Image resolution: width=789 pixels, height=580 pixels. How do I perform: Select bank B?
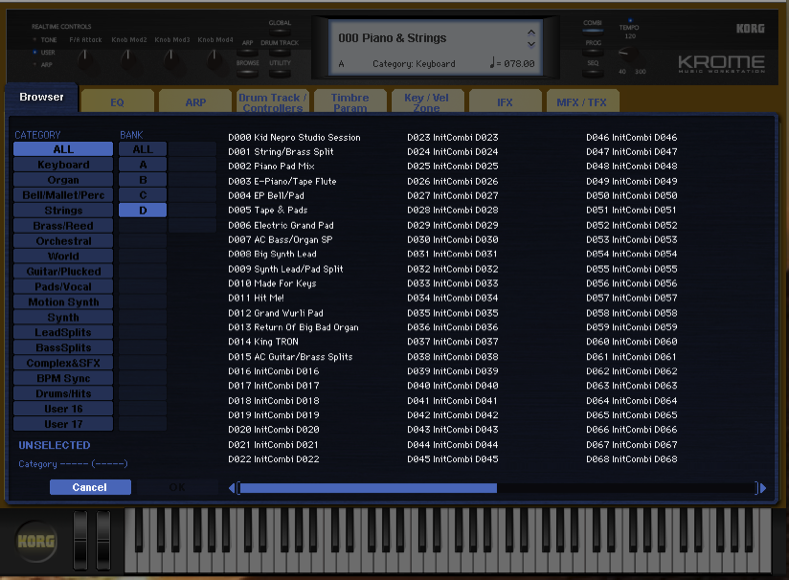pyautogui.click(x=143, y=180)
